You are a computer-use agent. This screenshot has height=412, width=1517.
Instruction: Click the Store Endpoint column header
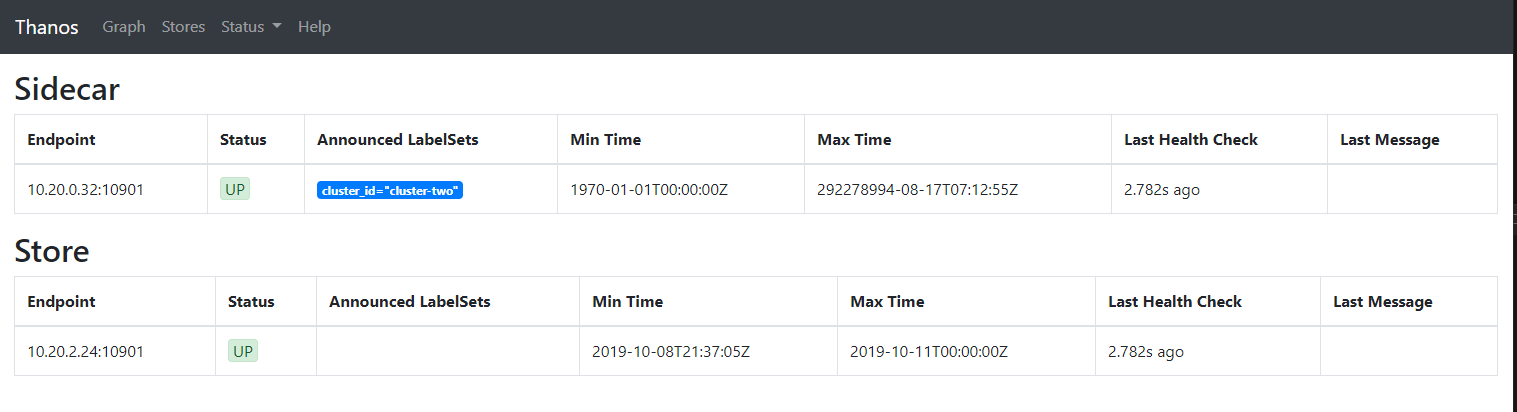point(61,301)
